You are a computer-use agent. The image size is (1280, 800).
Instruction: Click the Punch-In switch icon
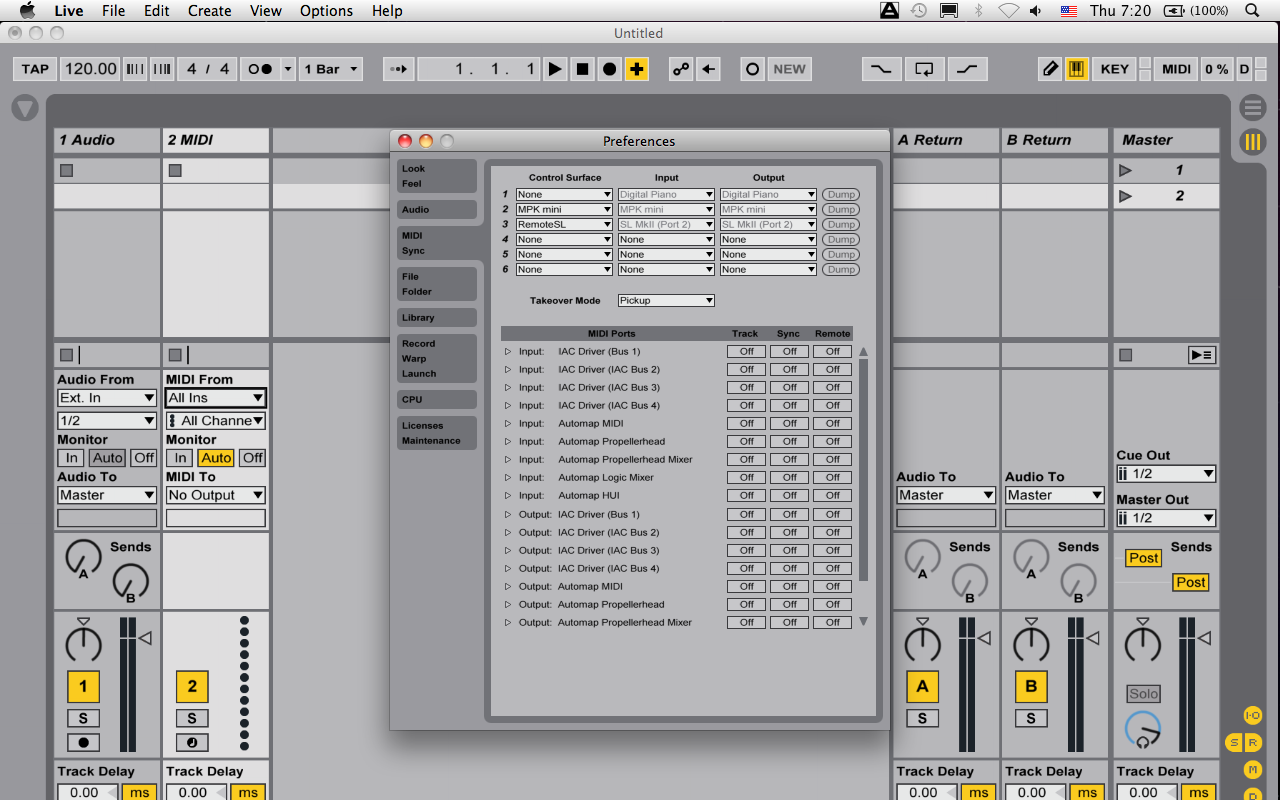coord(881,69)
